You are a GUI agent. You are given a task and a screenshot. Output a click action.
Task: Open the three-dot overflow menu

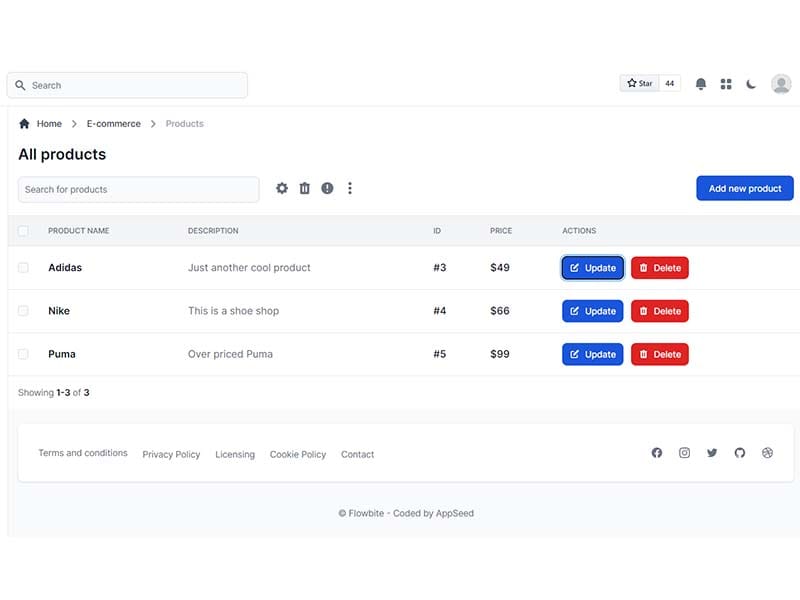(350, 188)
